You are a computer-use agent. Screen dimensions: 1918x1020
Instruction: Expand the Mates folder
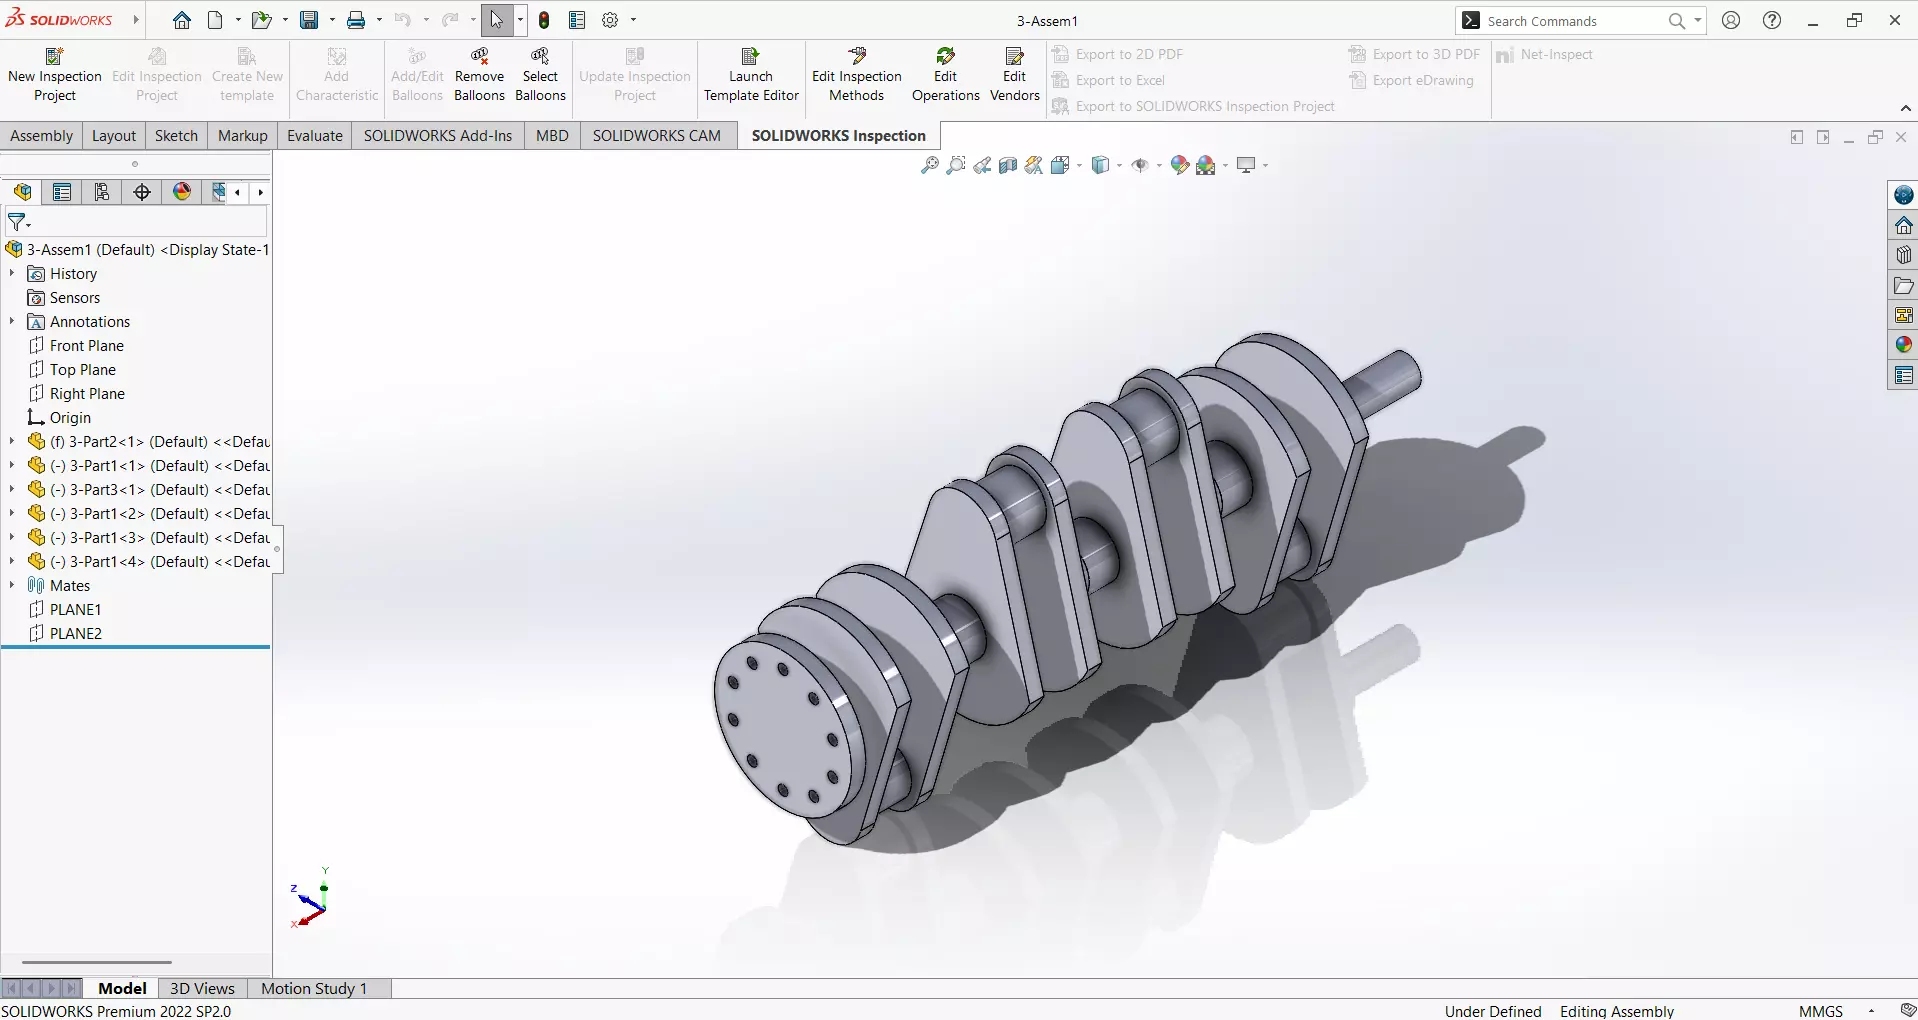[x=12, y=585]
